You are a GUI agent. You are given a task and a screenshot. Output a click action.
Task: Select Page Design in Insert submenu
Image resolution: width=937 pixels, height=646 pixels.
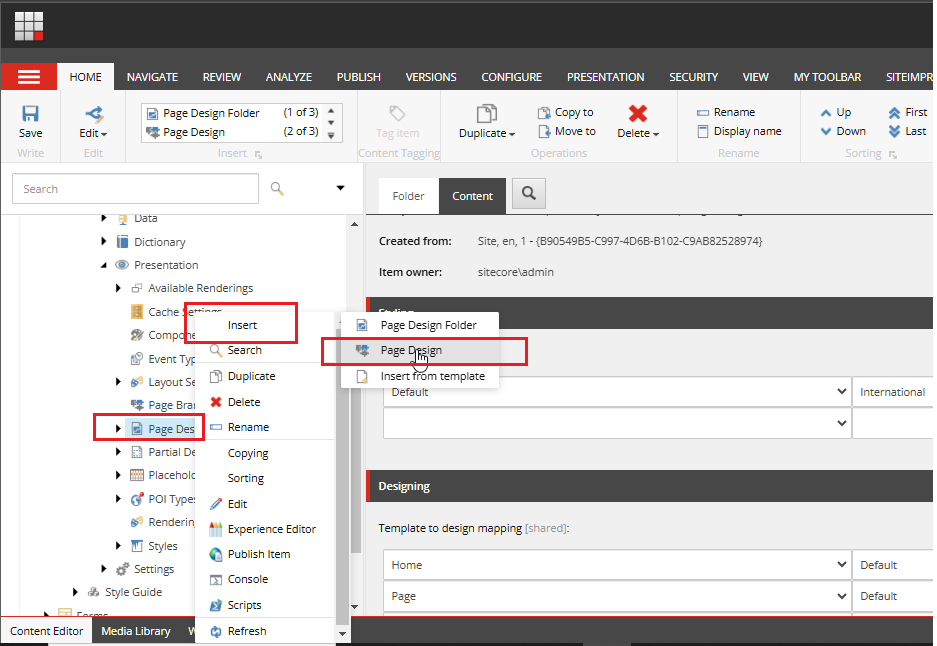tap(411, 350)
